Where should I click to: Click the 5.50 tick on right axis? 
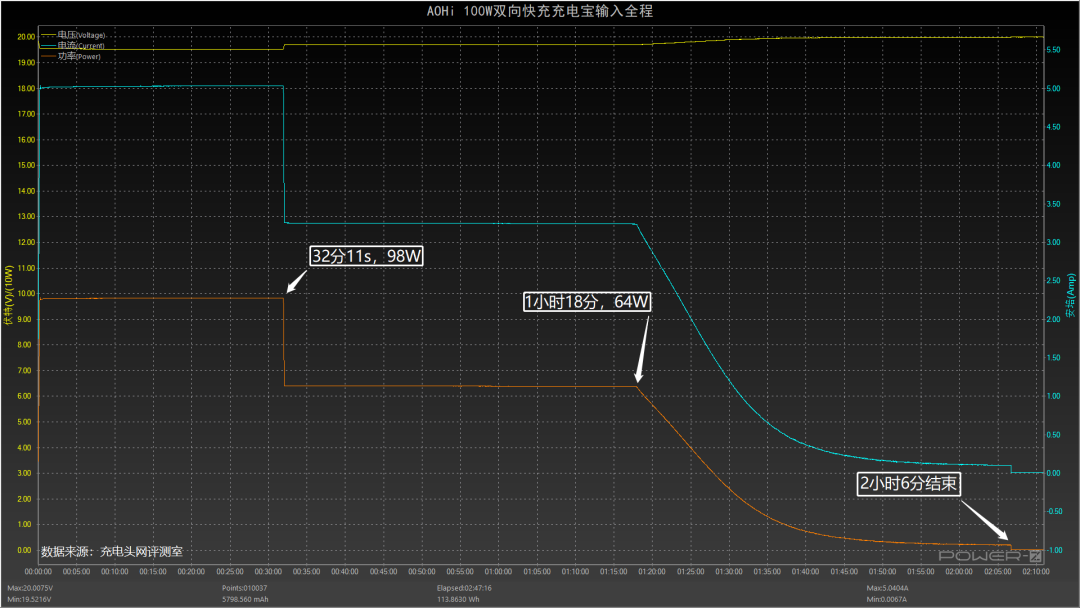(1053, 50)
